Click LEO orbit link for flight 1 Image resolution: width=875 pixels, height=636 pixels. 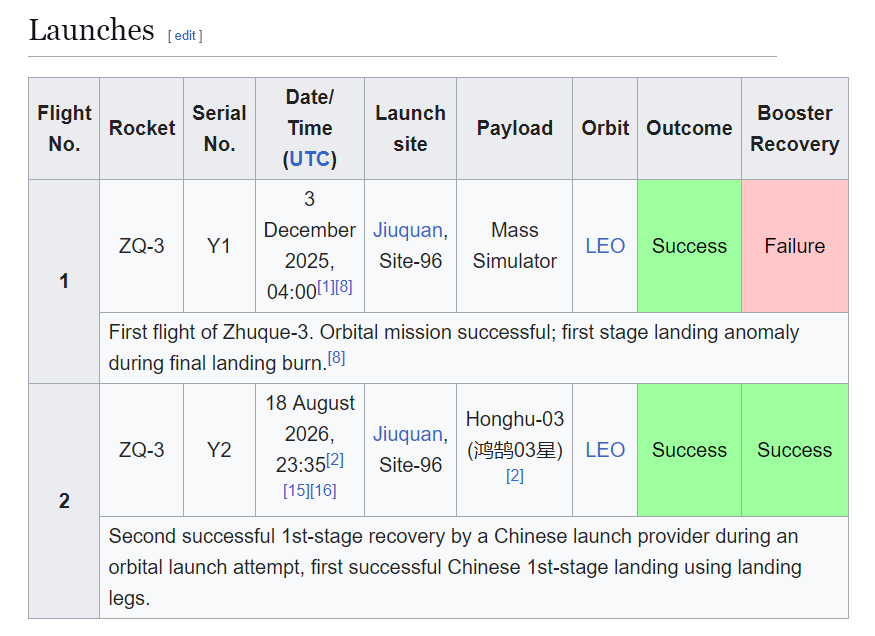coord(605,246)
